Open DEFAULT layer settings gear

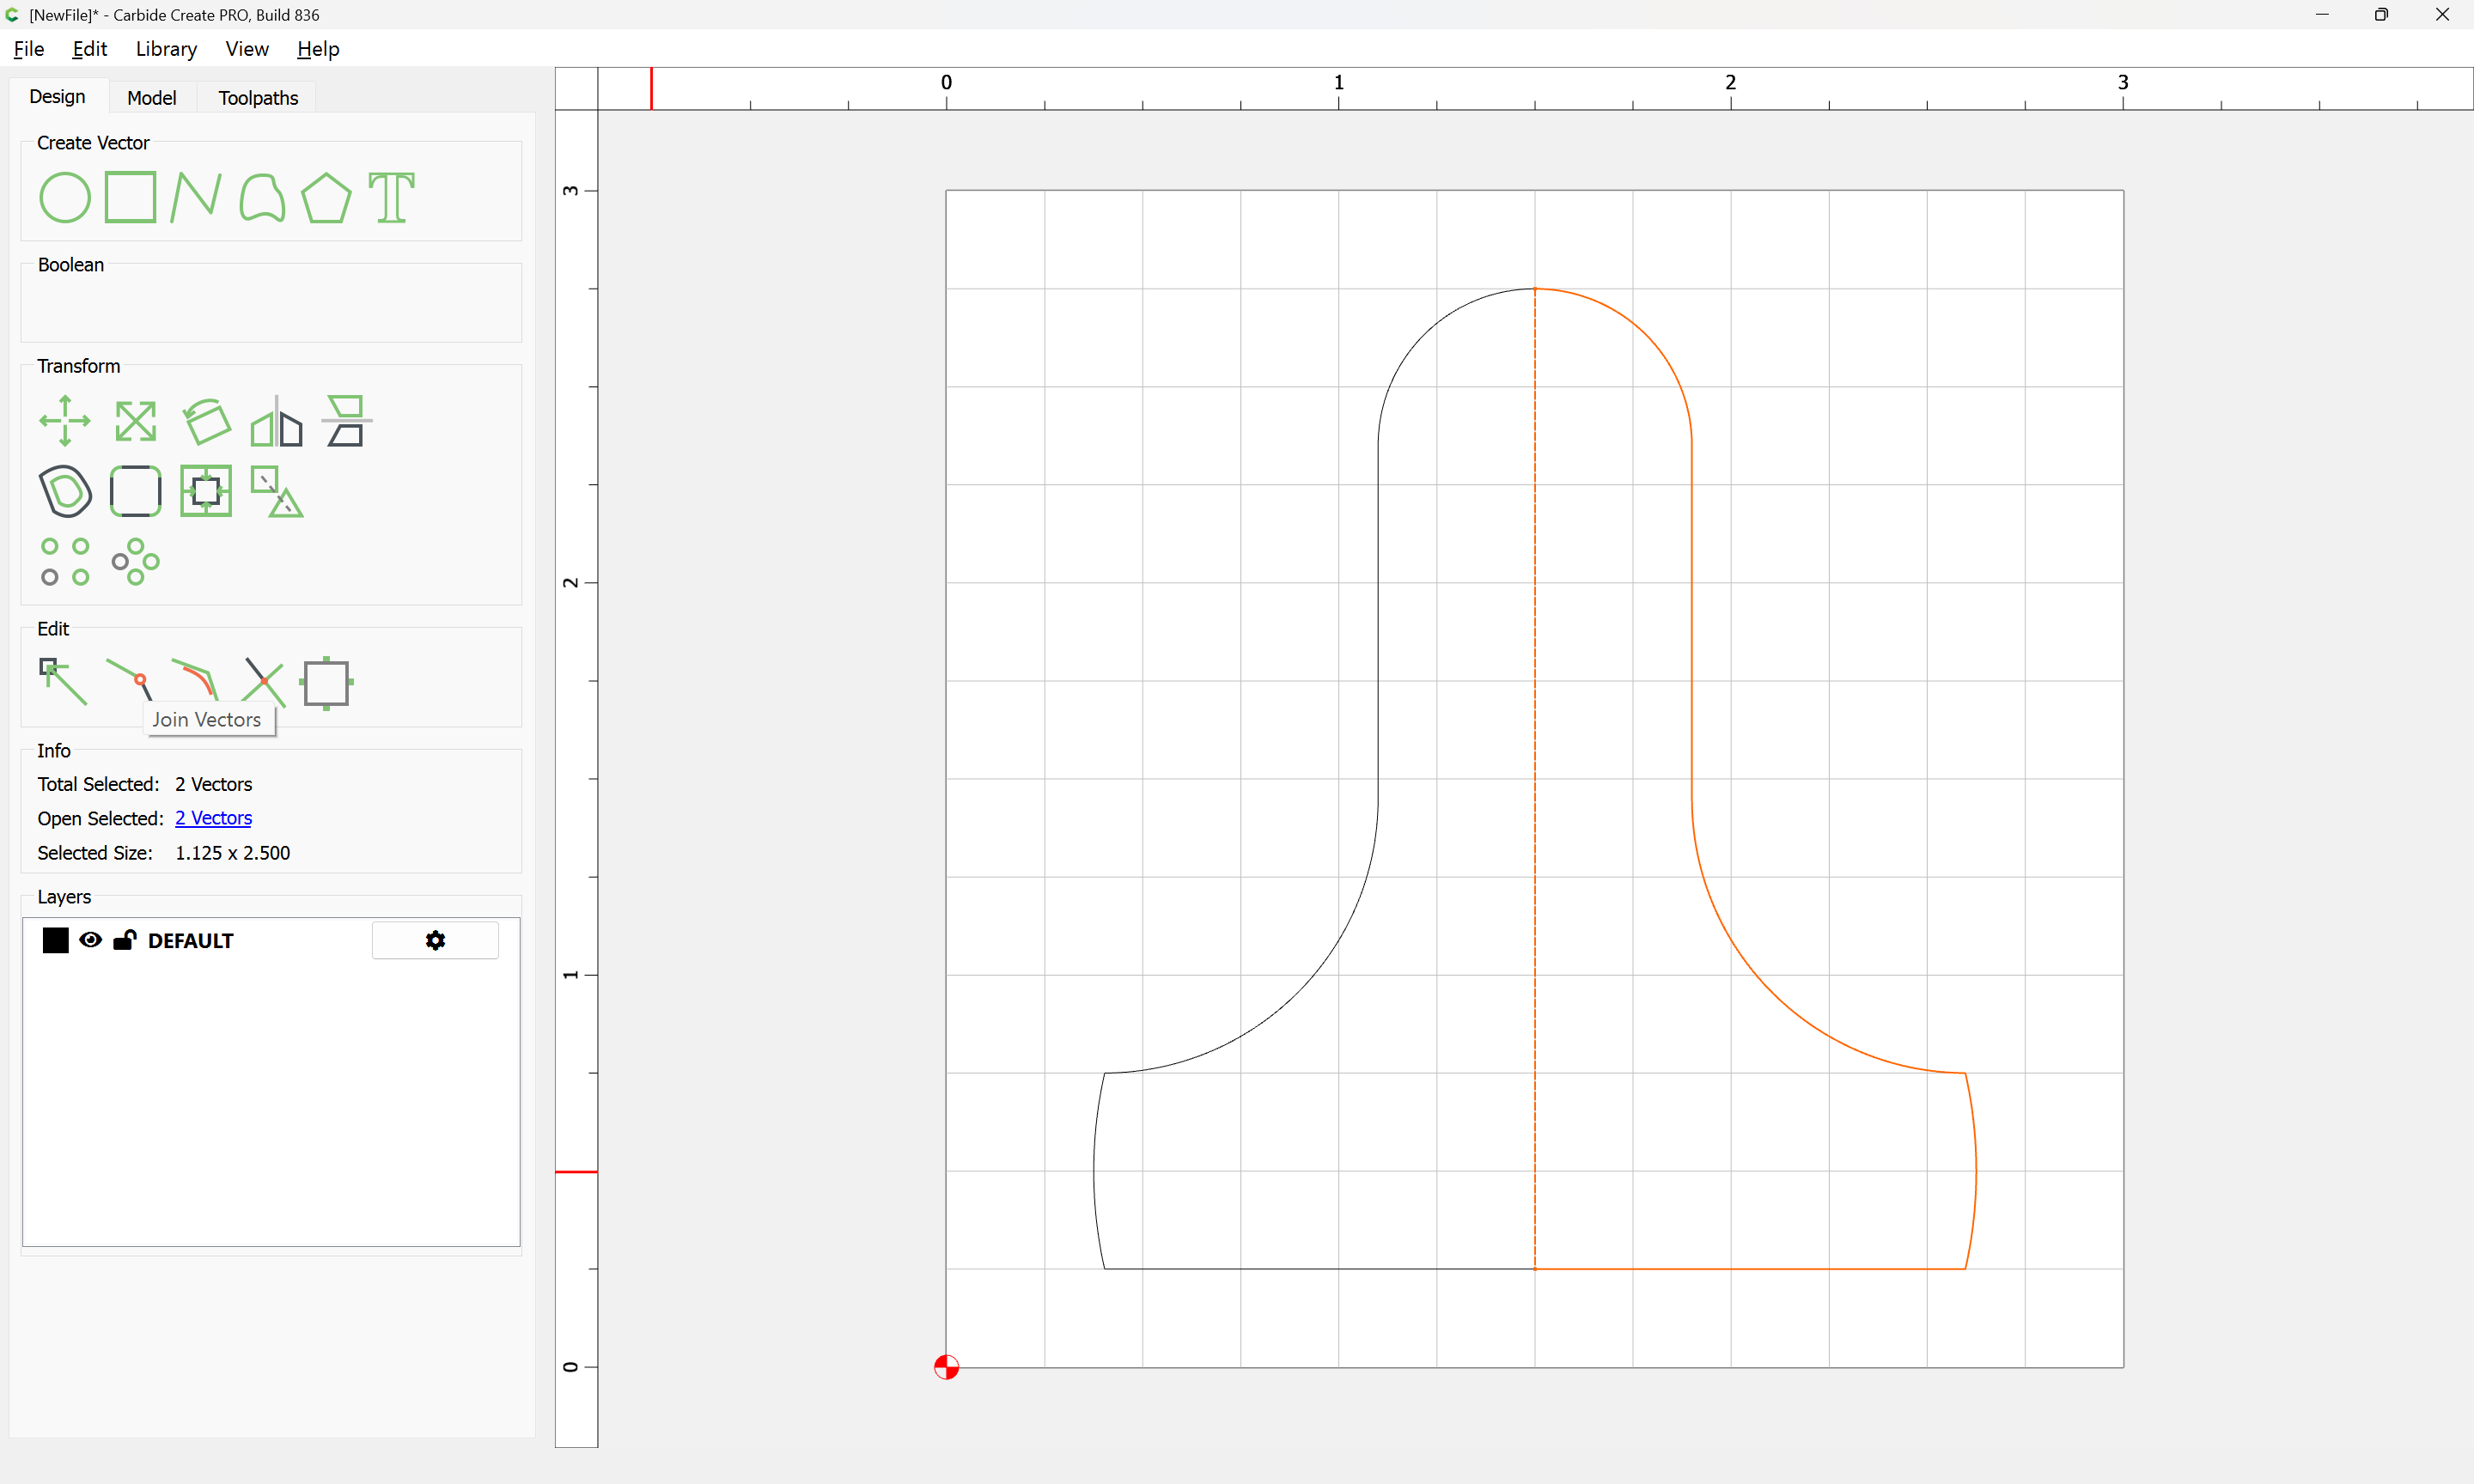(x=435, y=940)
